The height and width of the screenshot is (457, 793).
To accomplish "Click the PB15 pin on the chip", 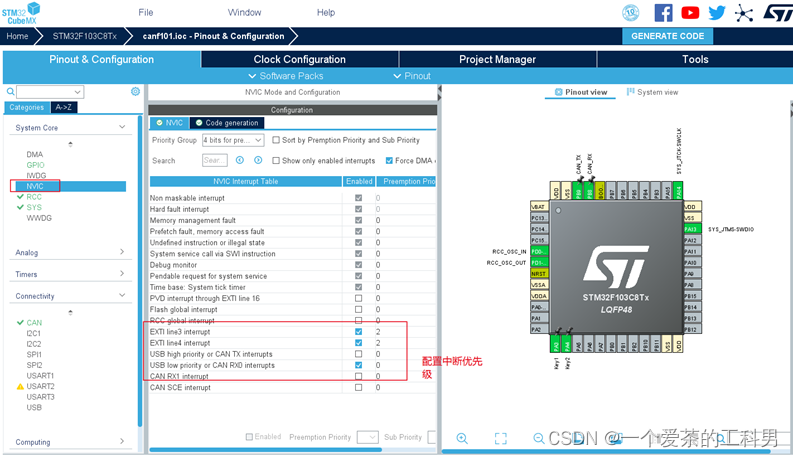I will (x=692, y=296).
